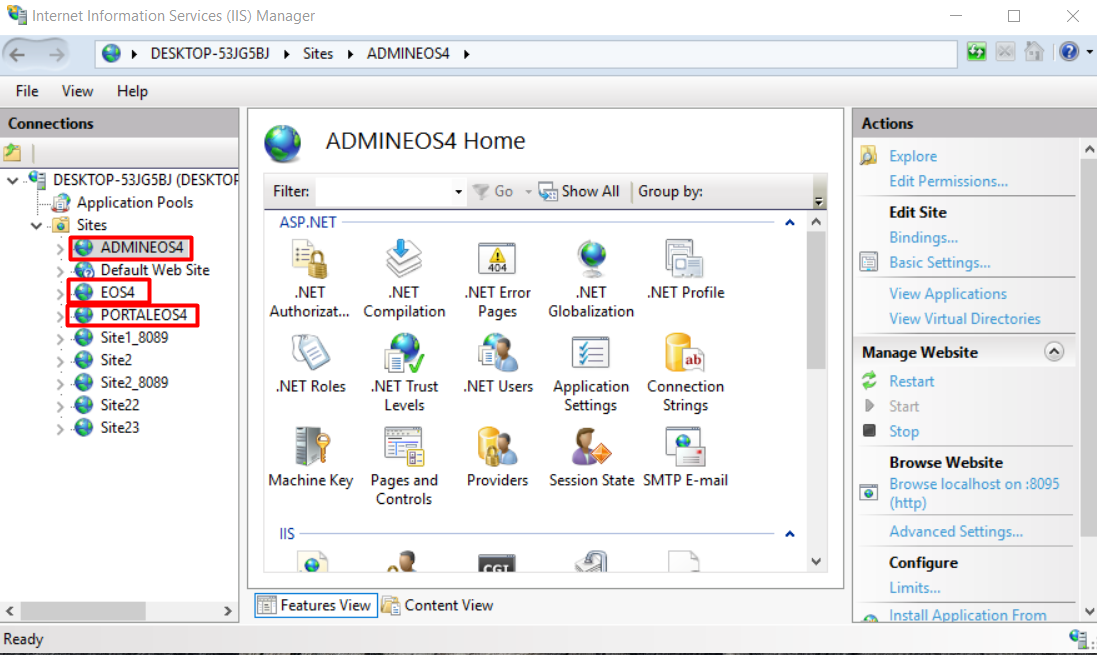
Task: Open Pages and Controls feature
Action: [x=404, y=466]
